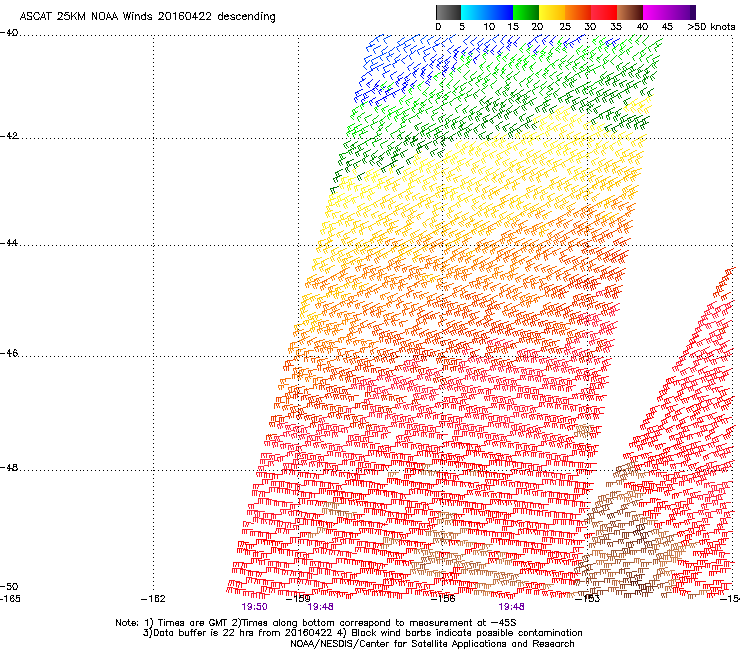Click the green 15-20 knots legend segment

click(526, 12)
